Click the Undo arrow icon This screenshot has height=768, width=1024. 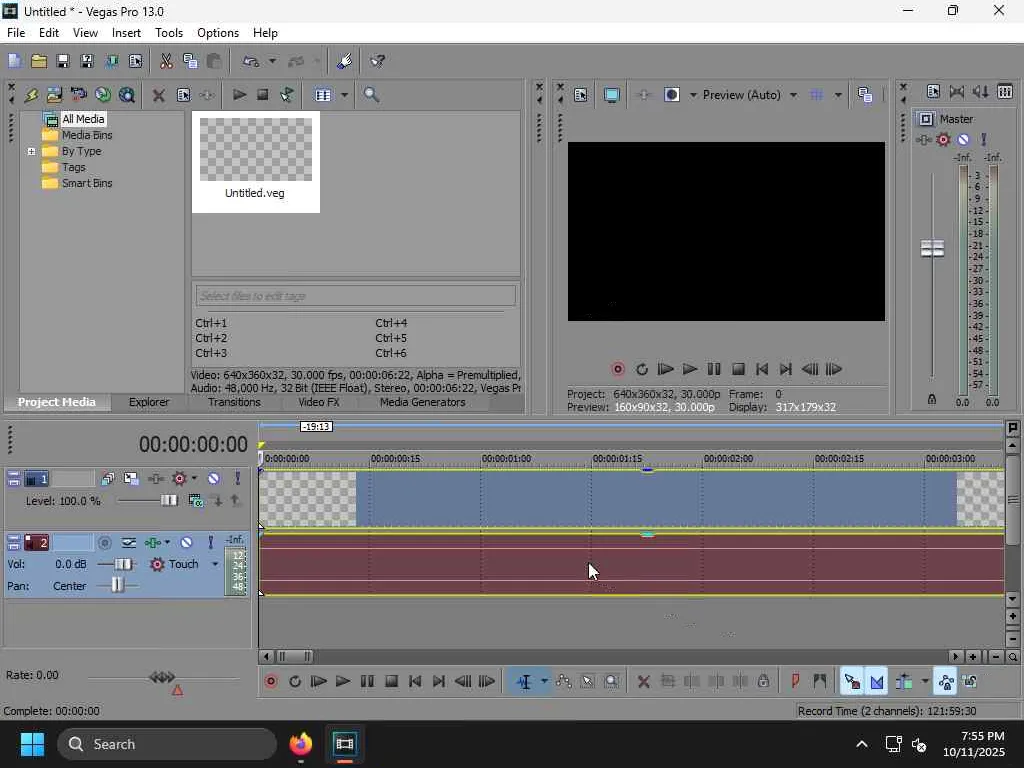click(x=251, y=61)
